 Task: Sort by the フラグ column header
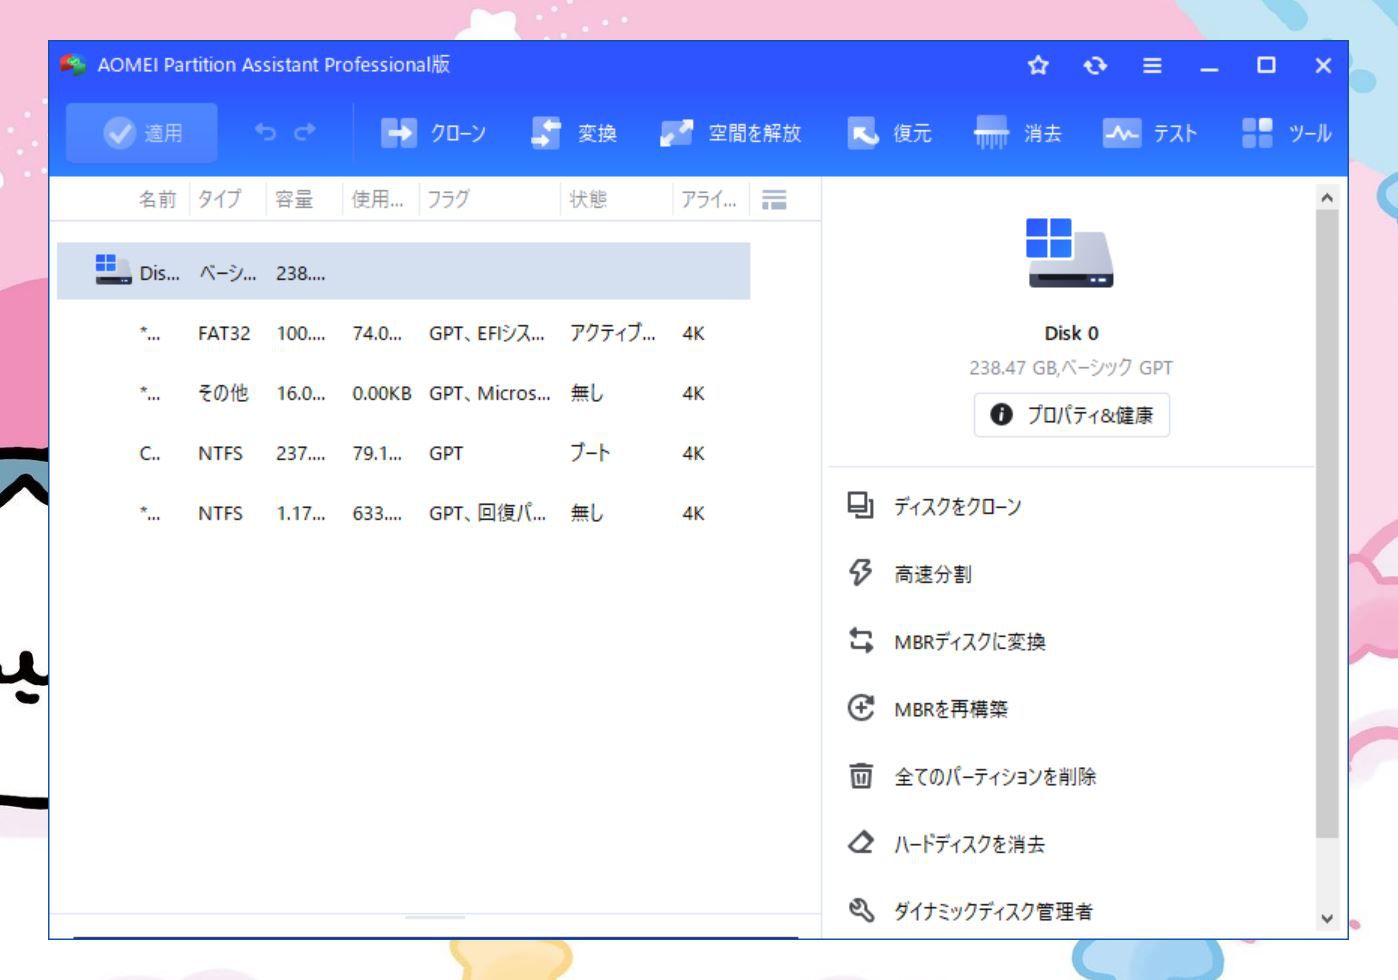pyautogui.click(x=448, y=199)
